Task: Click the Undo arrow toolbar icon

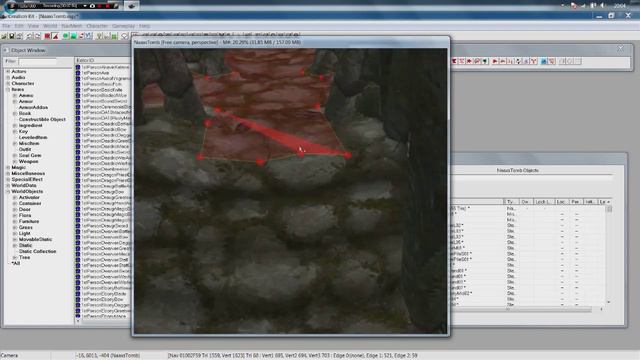Action: tap(29, 36)
